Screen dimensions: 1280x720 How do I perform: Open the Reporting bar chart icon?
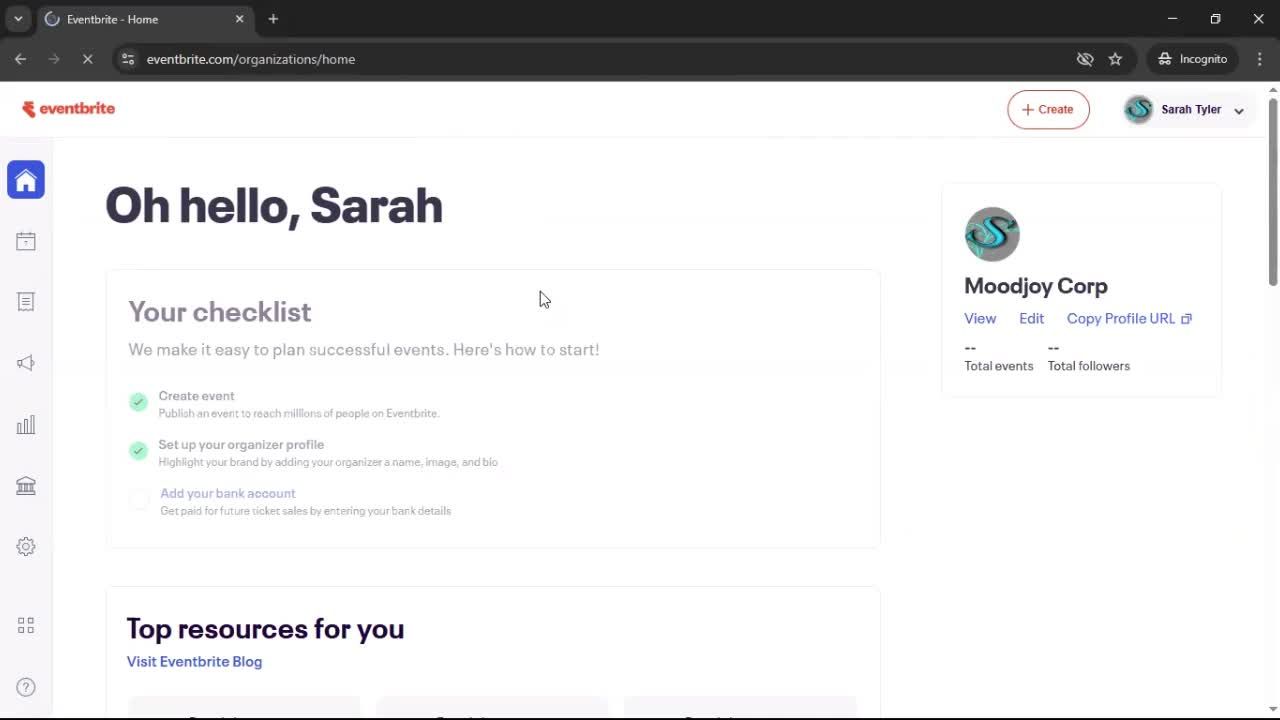pyautogui.click(x=26, y=425)
